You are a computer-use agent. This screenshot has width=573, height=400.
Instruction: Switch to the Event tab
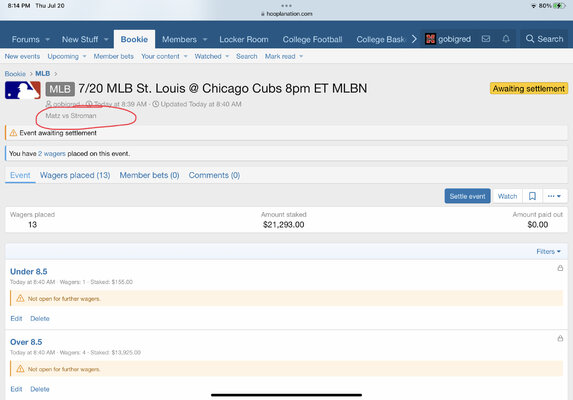[20, 175]
